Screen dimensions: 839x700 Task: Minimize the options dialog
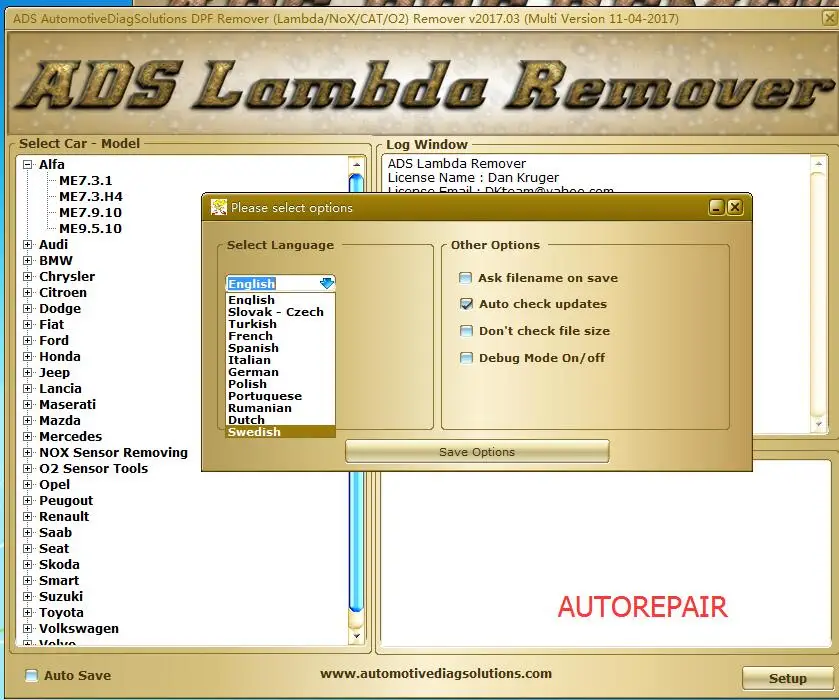pyautogui.click(x=716, y=207)
